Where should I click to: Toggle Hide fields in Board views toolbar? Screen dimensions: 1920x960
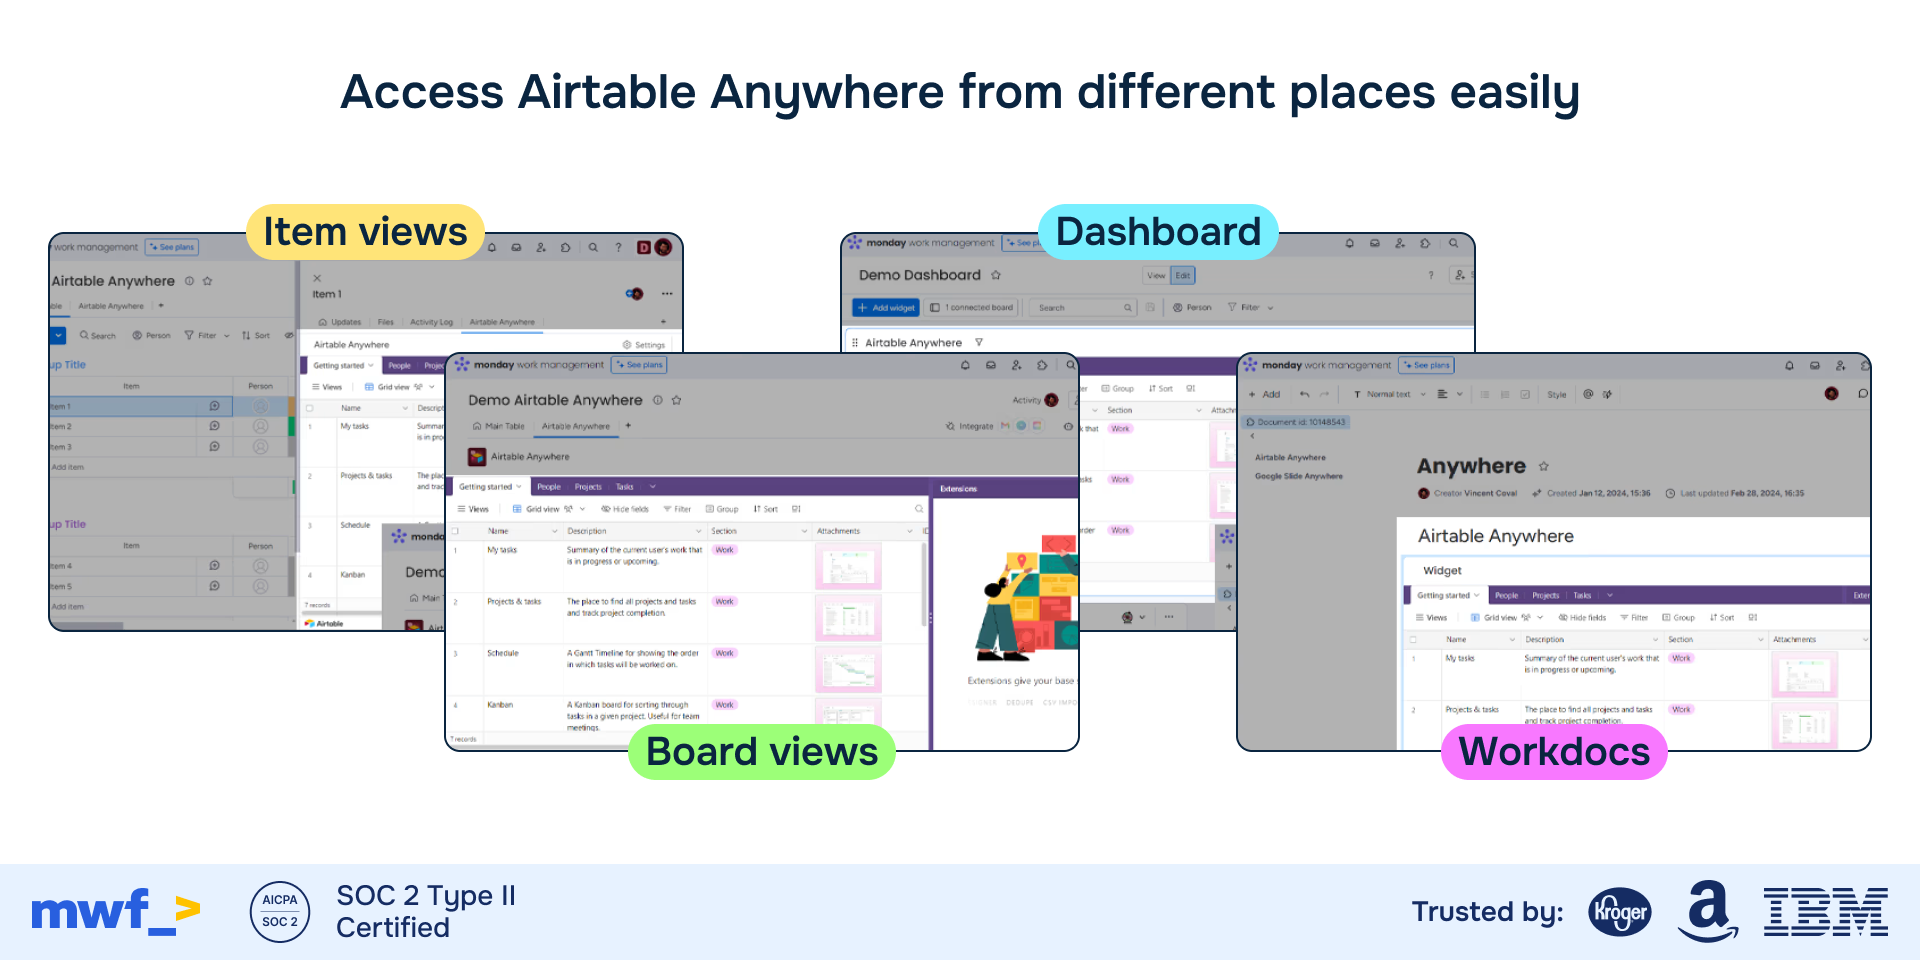[x=625, y=509]
